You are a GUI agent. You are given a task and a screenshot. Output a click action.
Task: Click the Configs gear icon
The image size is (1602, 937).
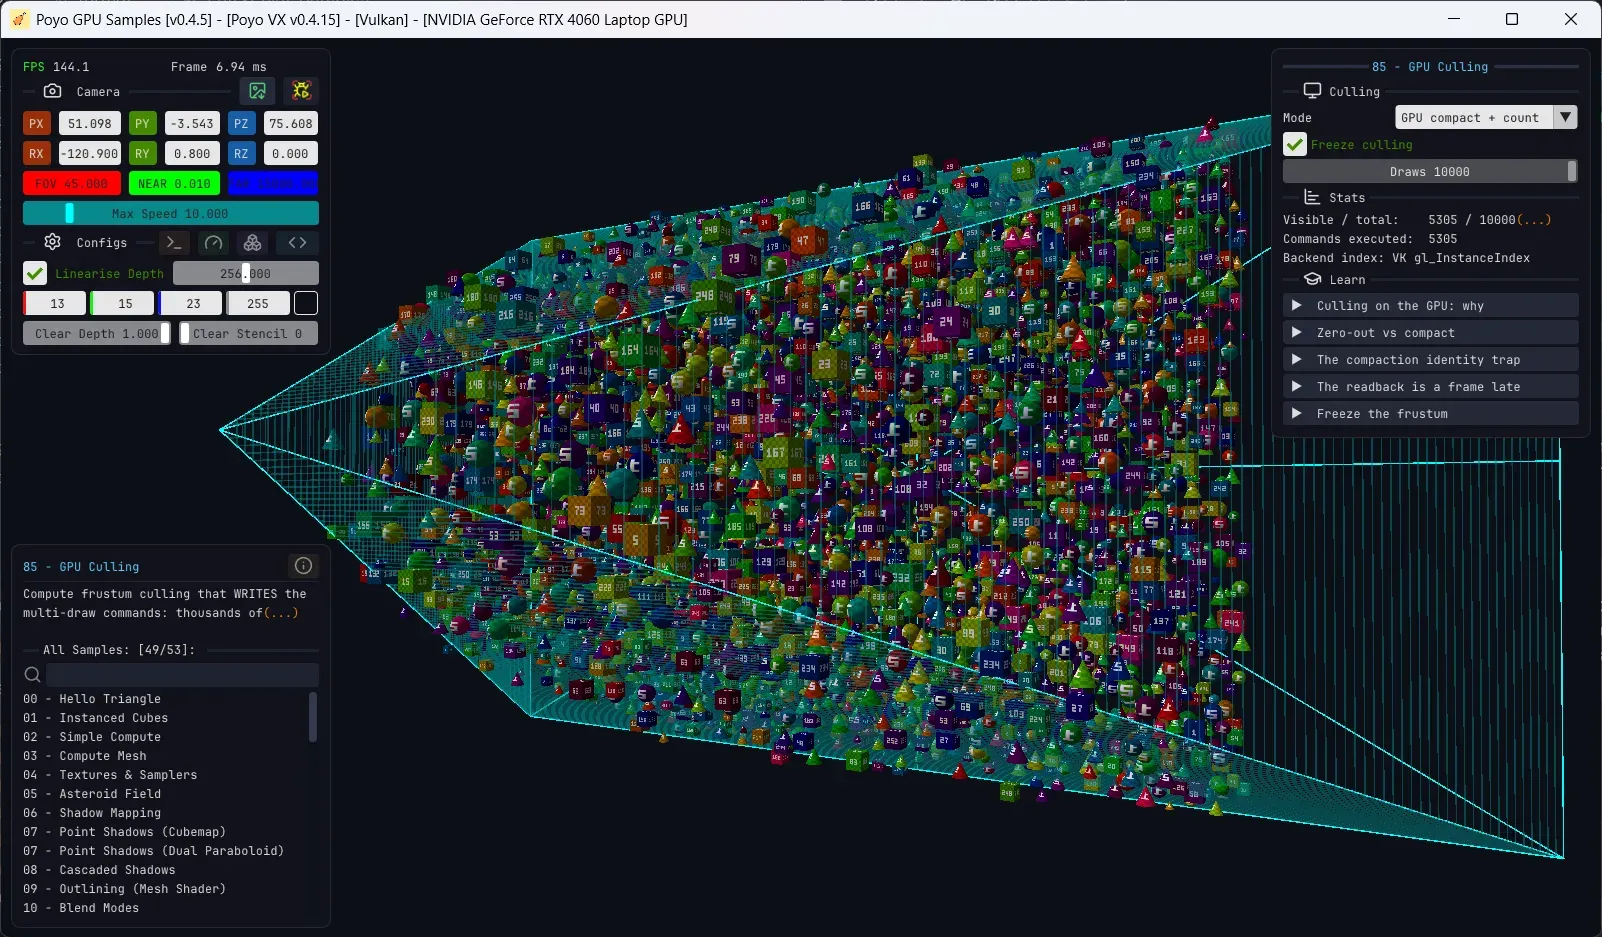pyautogui.click(x=53, y=242)
